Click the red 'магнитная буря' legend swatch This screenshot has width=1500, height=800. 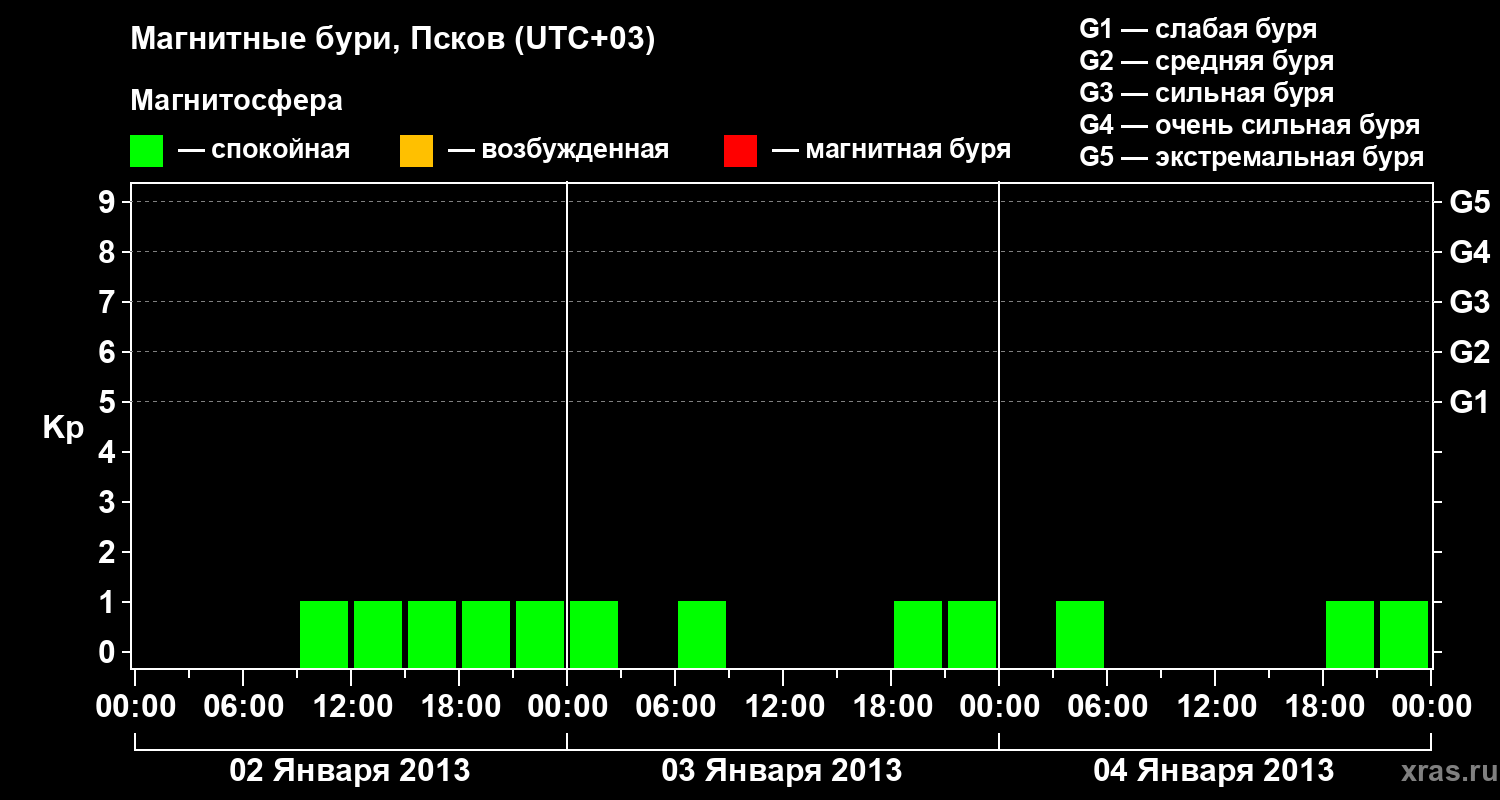(x=740, y=151)
